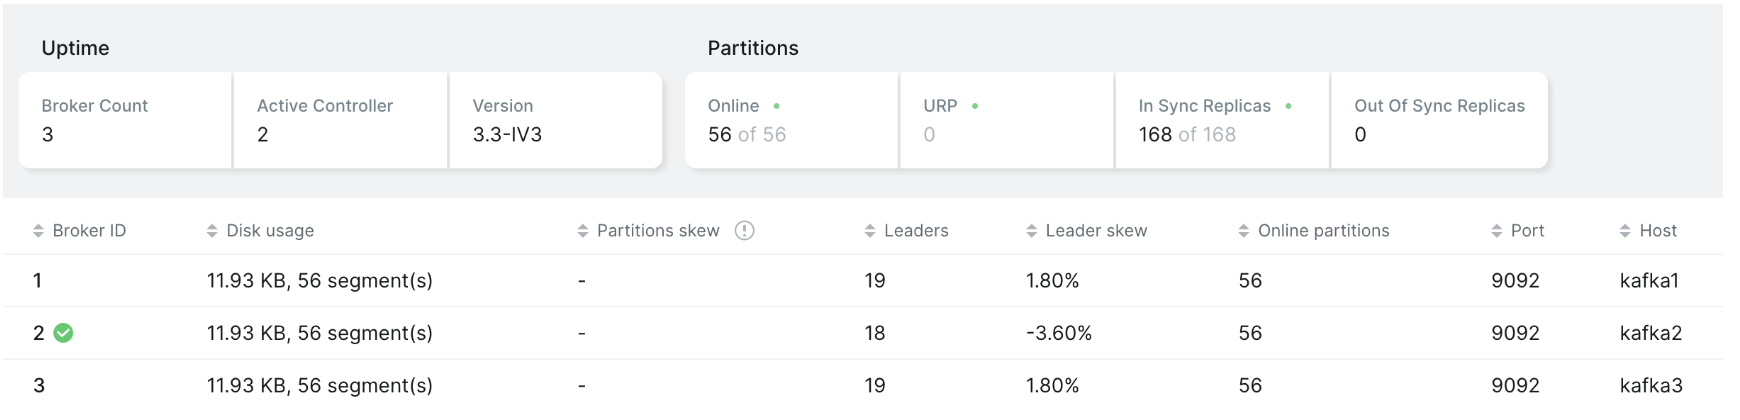Screen dimensions: 1740x420
Task: Click the Leader skew sort icon
Action: click(x=1032, y=231)
